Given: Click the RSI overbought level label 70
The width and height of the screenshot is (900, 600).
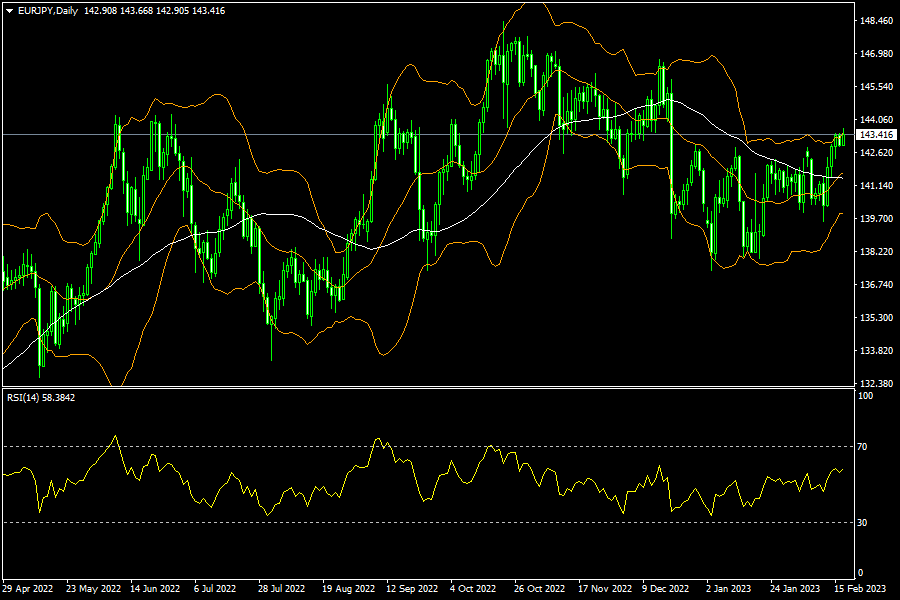Looking at the screenshot, I should point(862,447).
